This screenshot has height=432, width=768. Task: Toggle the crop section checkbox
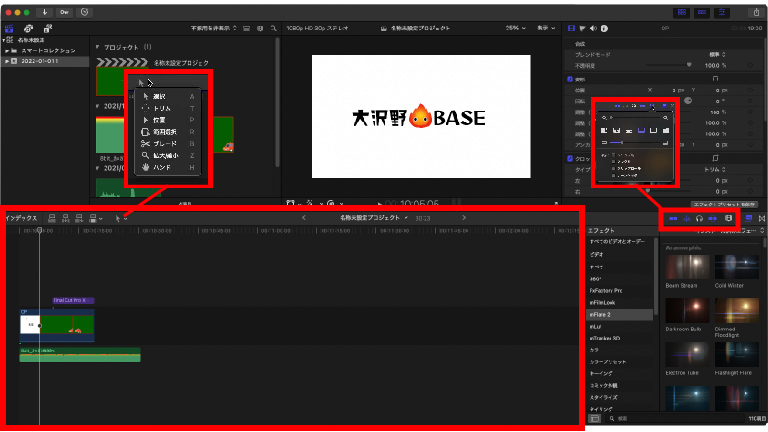pyautogui.click(x=570, y=159)
